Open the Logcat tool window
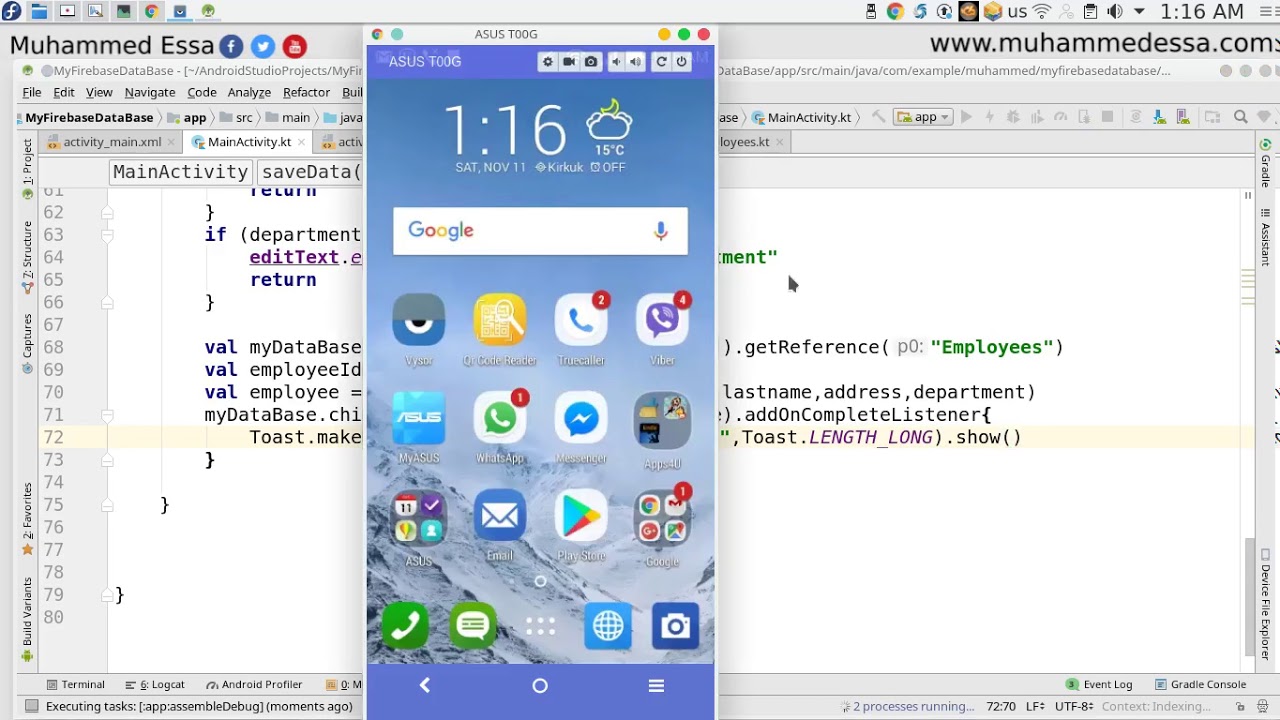1280x720 pixels. point(155,685)
